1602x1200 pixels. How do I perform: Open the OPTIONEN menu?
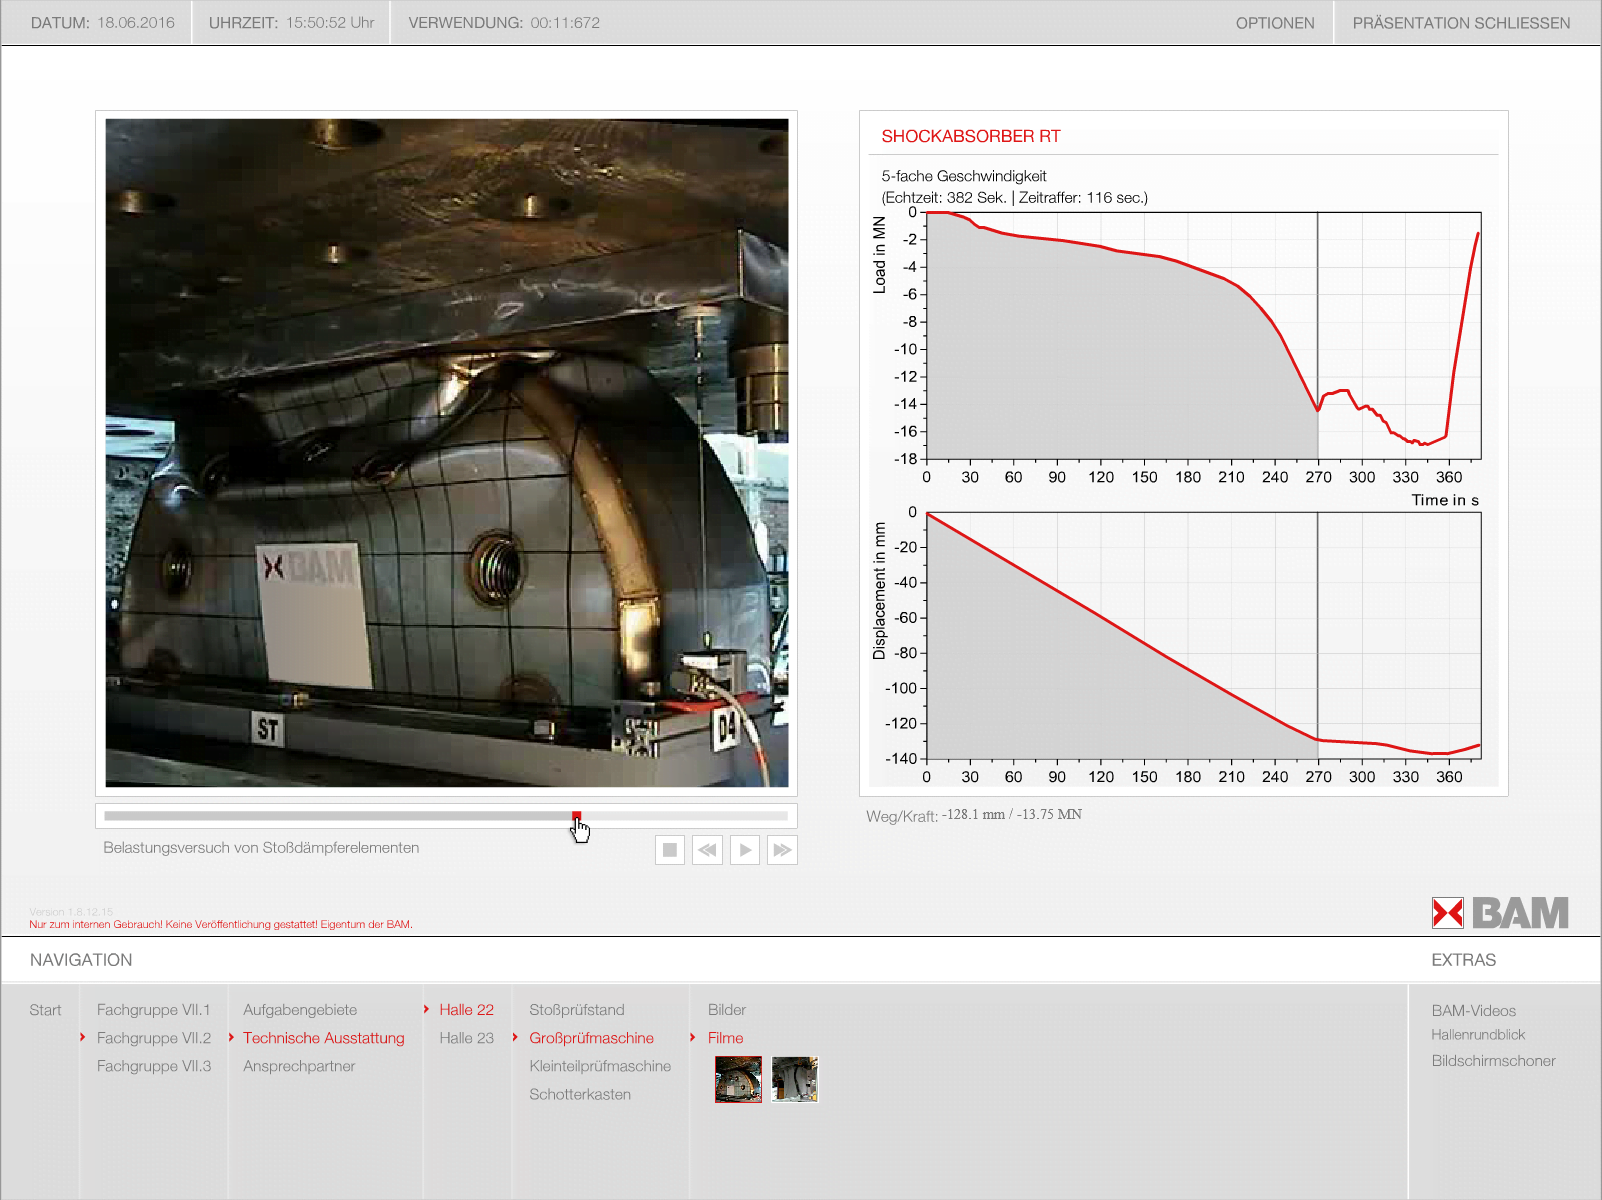1274,23
